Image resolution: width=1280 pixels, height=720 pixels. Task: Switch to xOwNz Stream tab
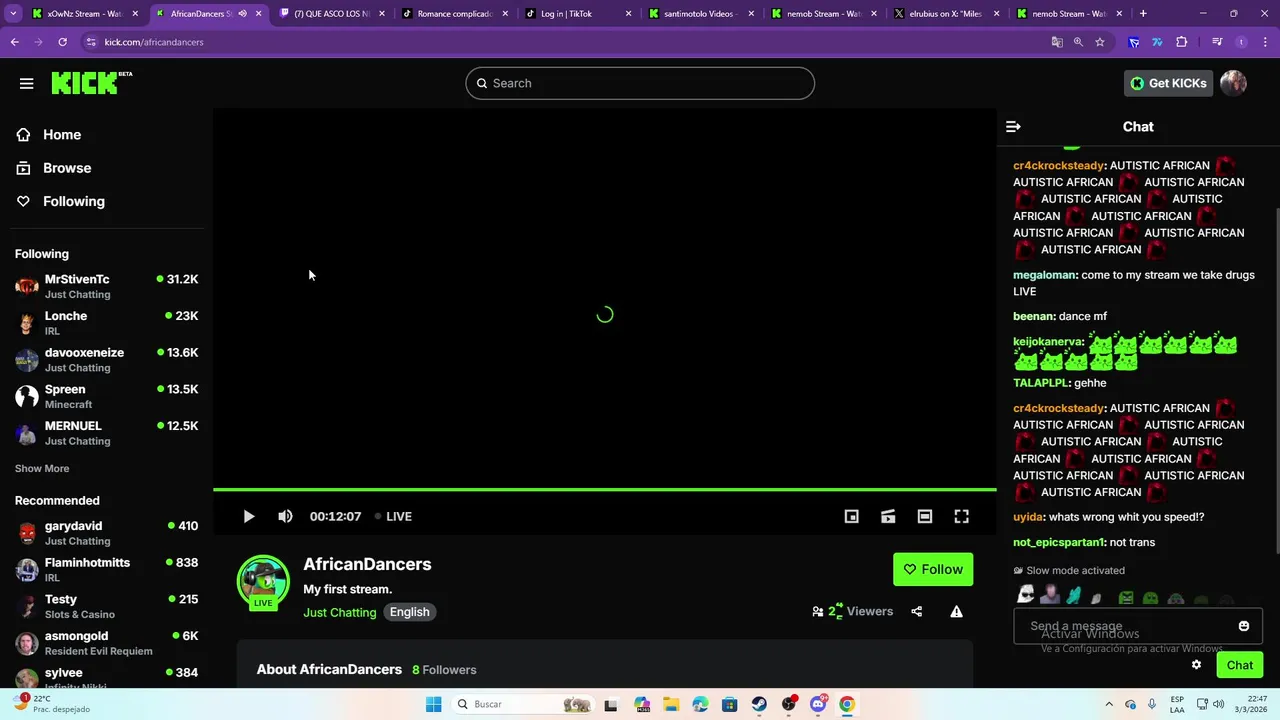point(85,14)
